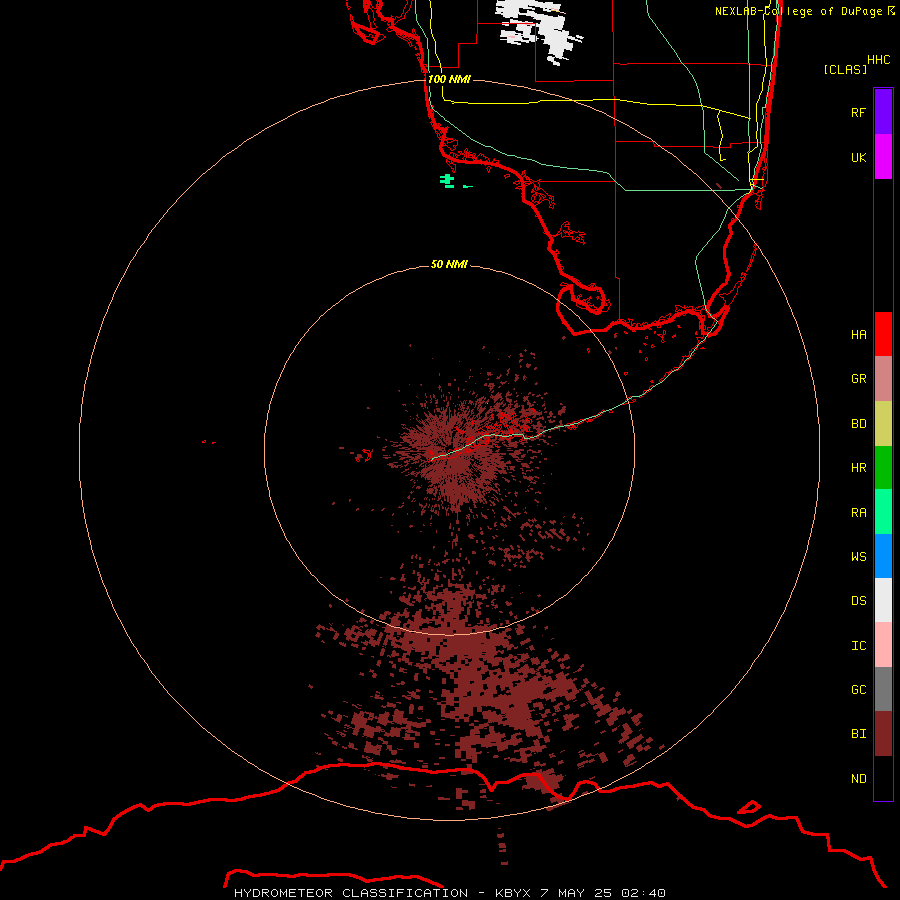Click the GC gray legend swatch

883,689
